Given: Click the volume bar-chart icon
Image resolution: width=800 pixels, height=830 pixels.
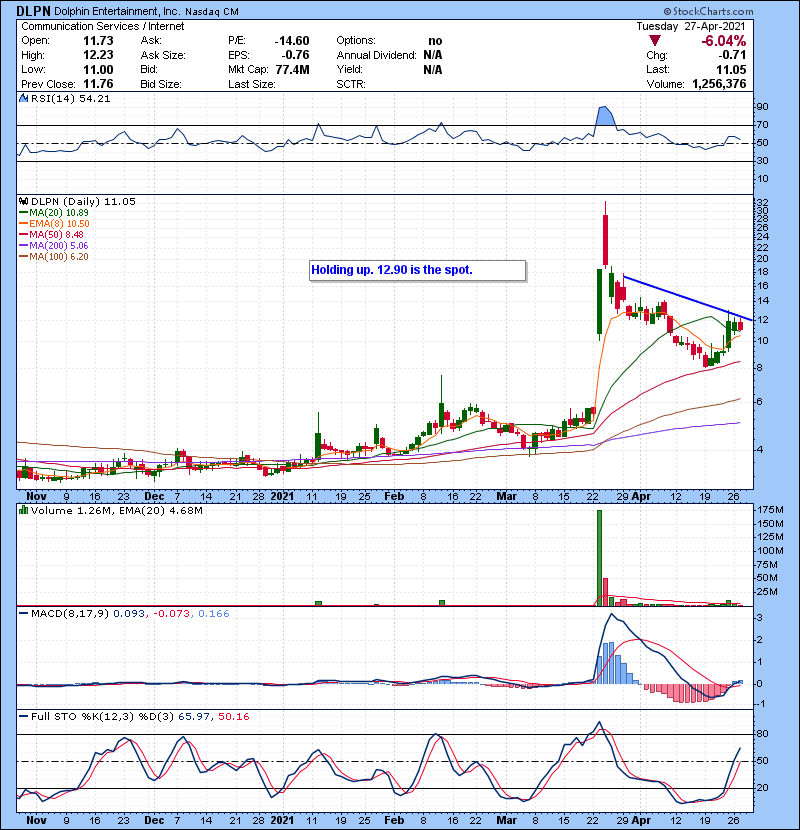Looking at the screenshot, I should (23, 510).
